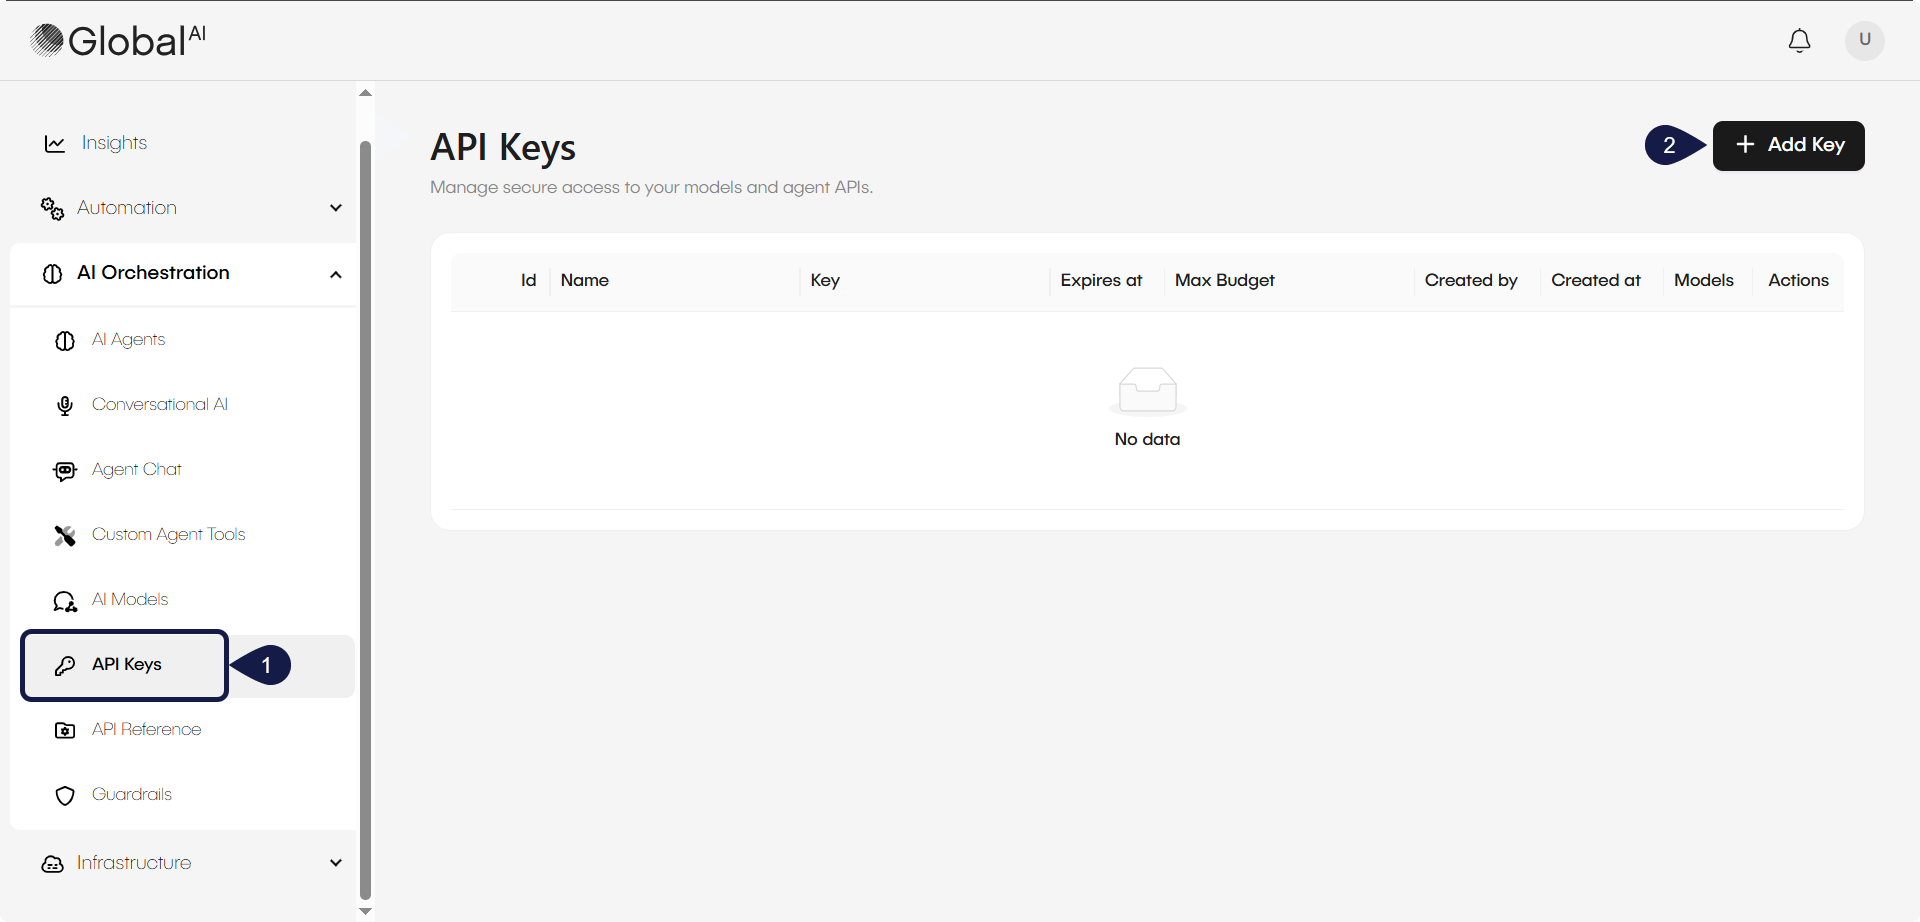Open the user avatar menu

click(1864, 41)
